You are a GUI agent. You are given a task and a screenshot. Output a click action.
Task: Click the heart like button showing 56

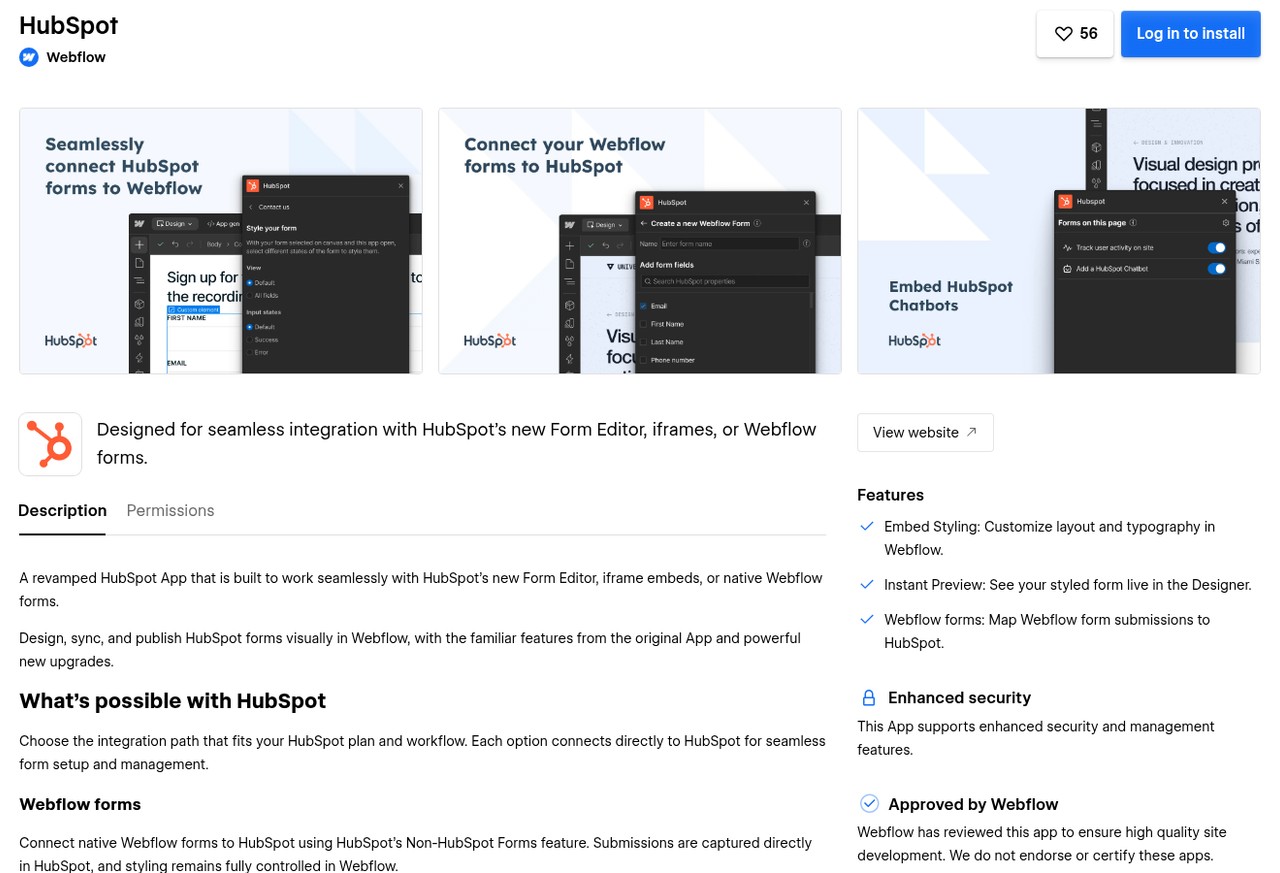[1075, 34]
